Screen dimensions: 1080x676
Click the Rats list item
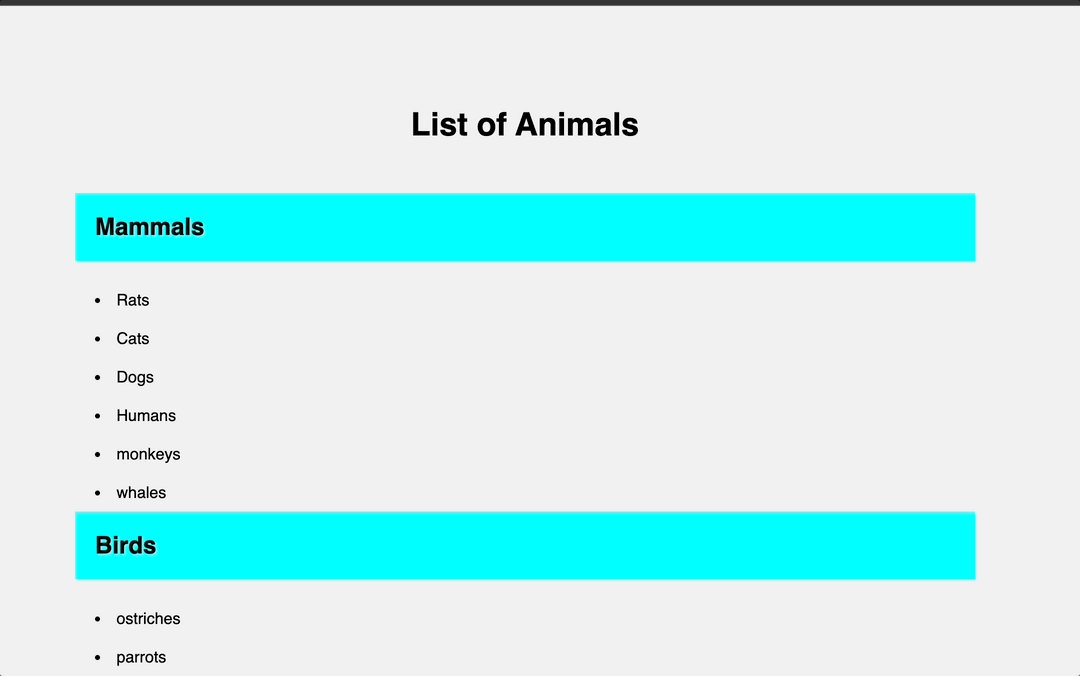[x=133, y=300]
